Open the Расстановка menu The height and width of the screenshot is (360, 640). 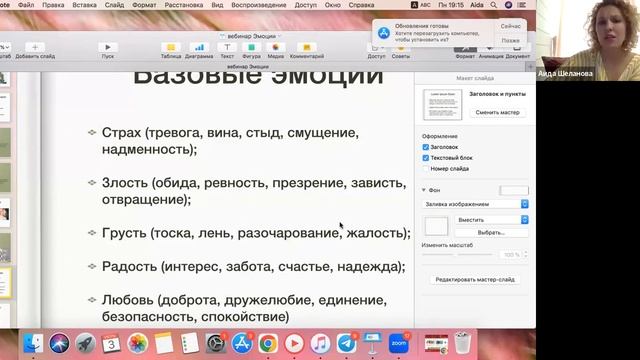(184, 5)
